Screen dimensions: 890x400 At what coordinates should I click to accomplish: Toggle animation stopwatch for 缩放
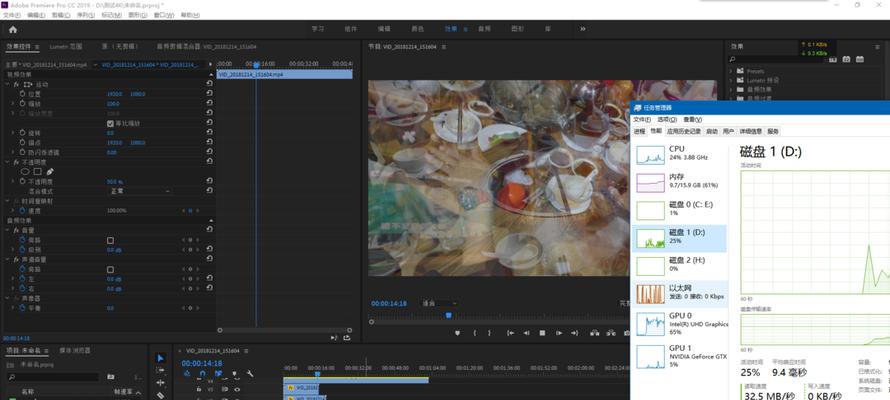[x=23, y=103]
